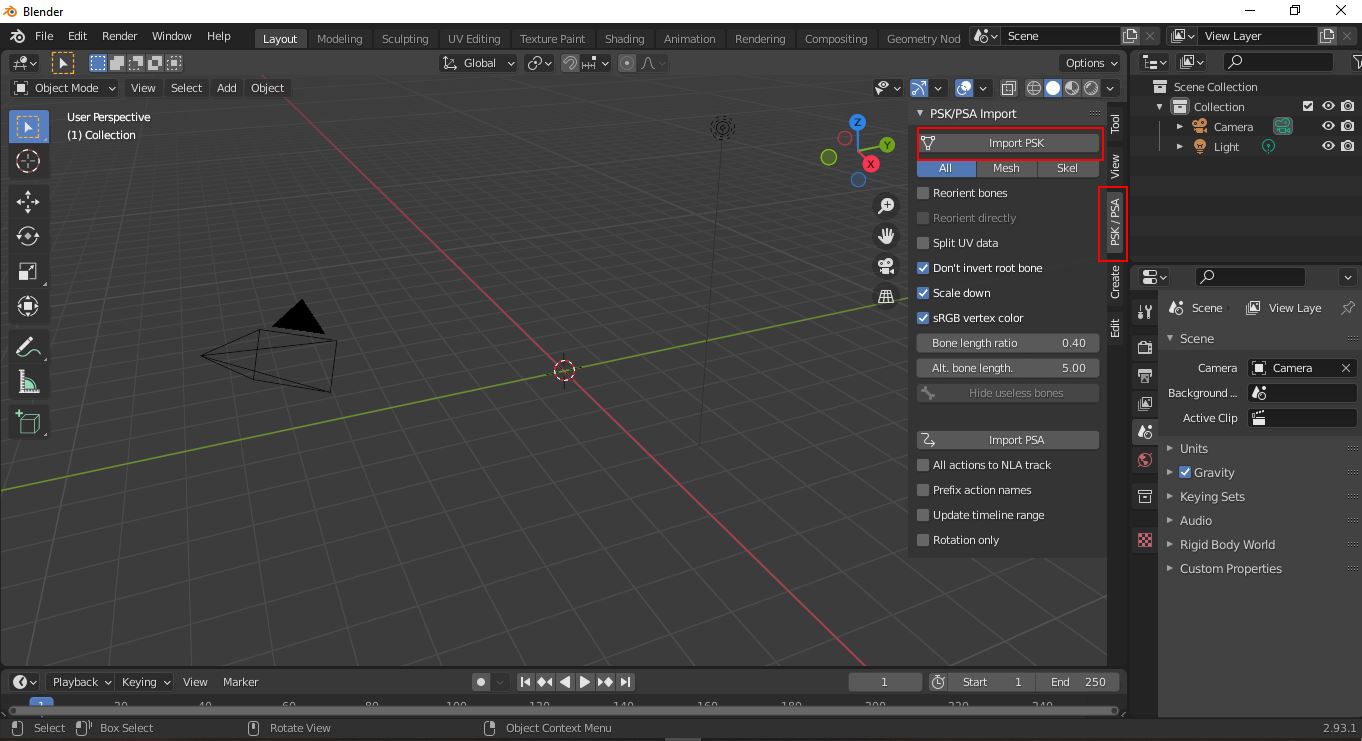This screenshot has height=741, width=1362.
Task: Open the Options dropdown in the header
Action: [1091, 63]
